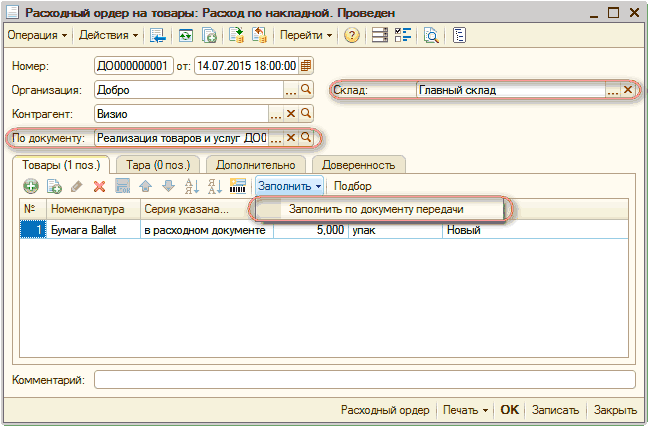Click magnifier icon next to Контрагент field
Image resolution: width=648 pixels, height=426 pixels.
click(x=306, y=114)
